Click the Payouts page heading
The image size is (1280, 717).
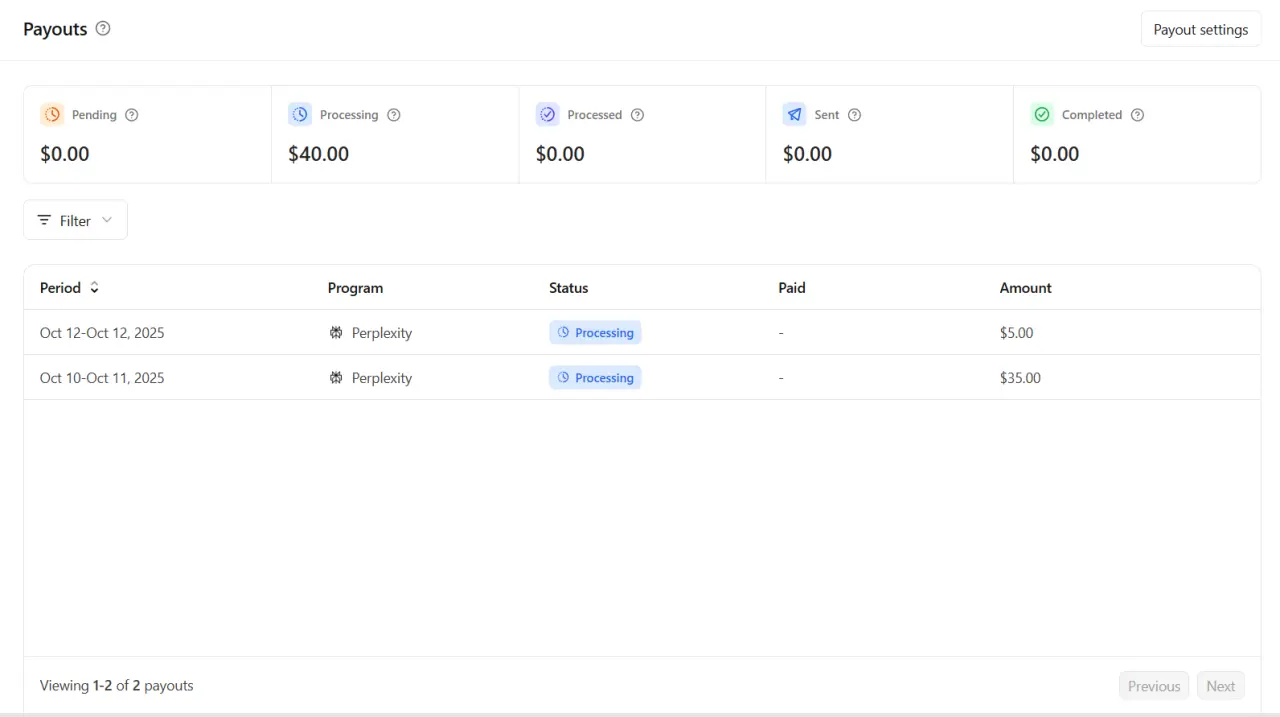click(x=55, y=29)
